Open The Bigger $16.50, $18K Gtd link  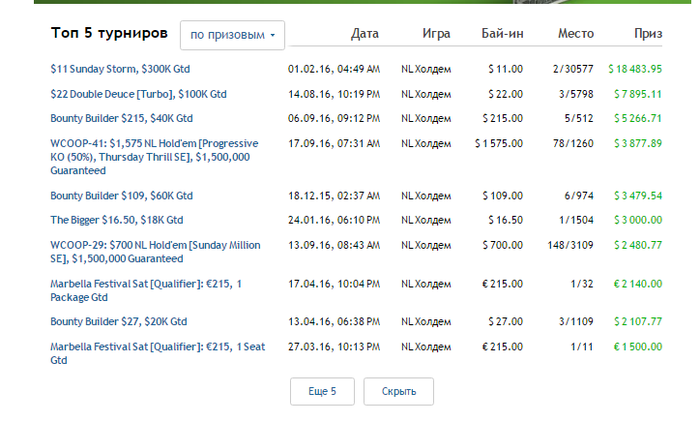tap(117, 220)
